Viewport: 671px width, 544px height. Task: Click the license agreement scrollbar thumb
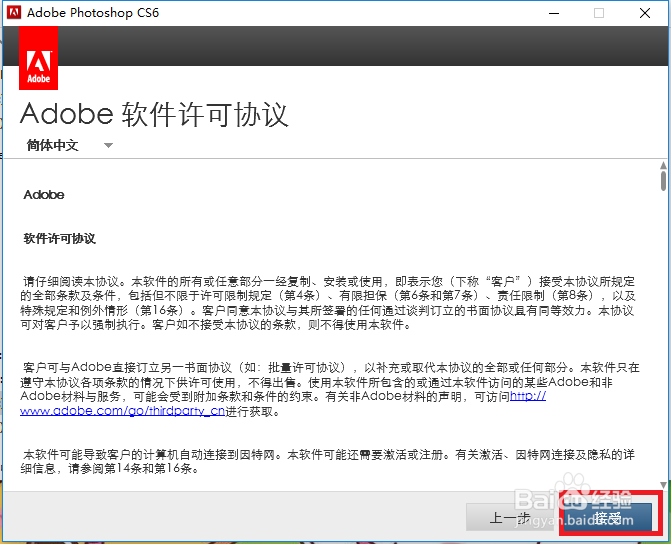663,181
